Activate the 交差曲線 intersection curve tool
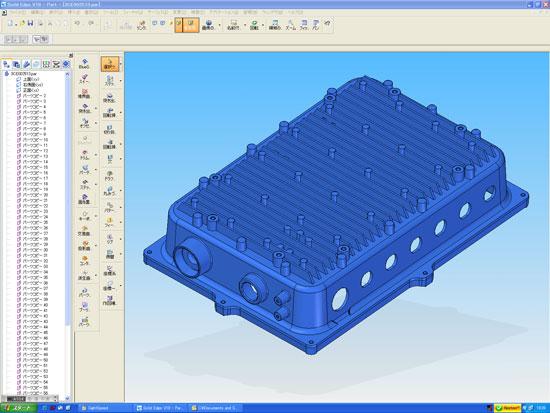This screenshot has width=550, height=413. [x=85, y=231]
